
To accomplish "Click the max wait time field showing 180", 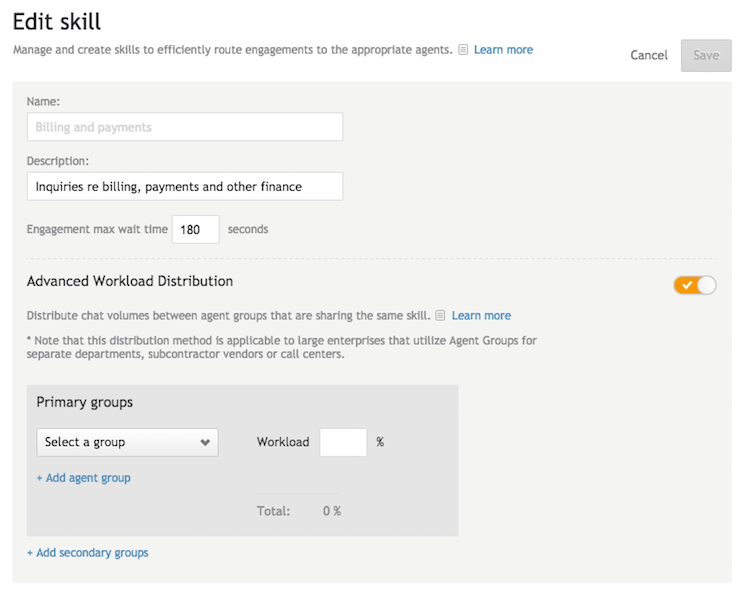I will [196, 230].
